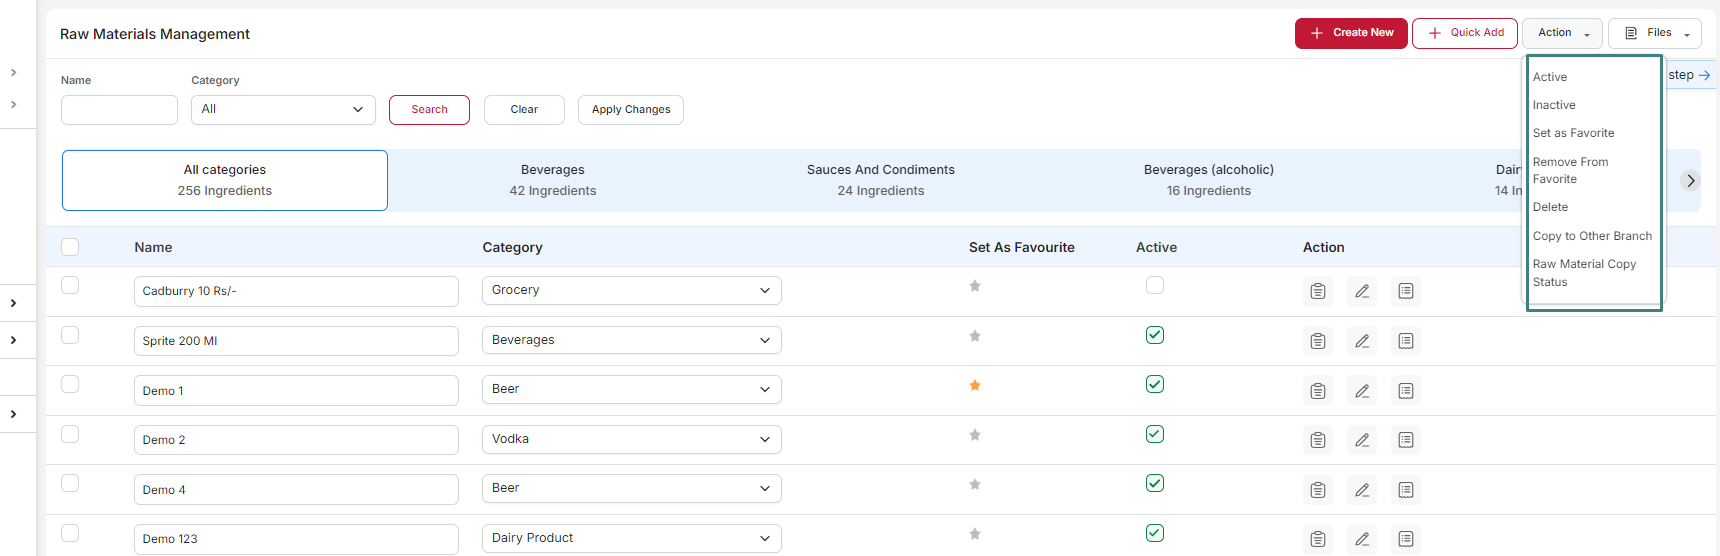
Task: Click the Name search input field
Action: pos(119,110)
